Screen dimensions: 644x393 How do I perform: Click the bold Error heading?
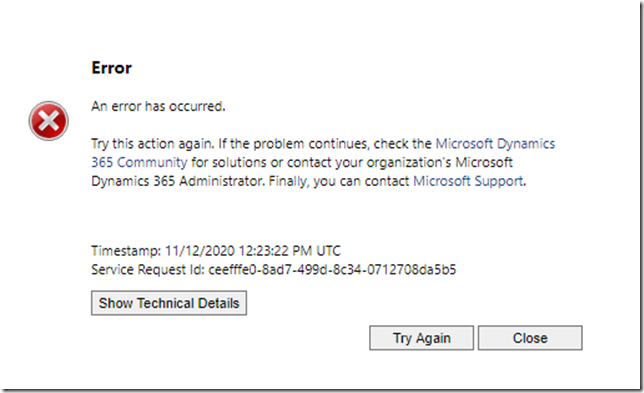tap(111, 68)
